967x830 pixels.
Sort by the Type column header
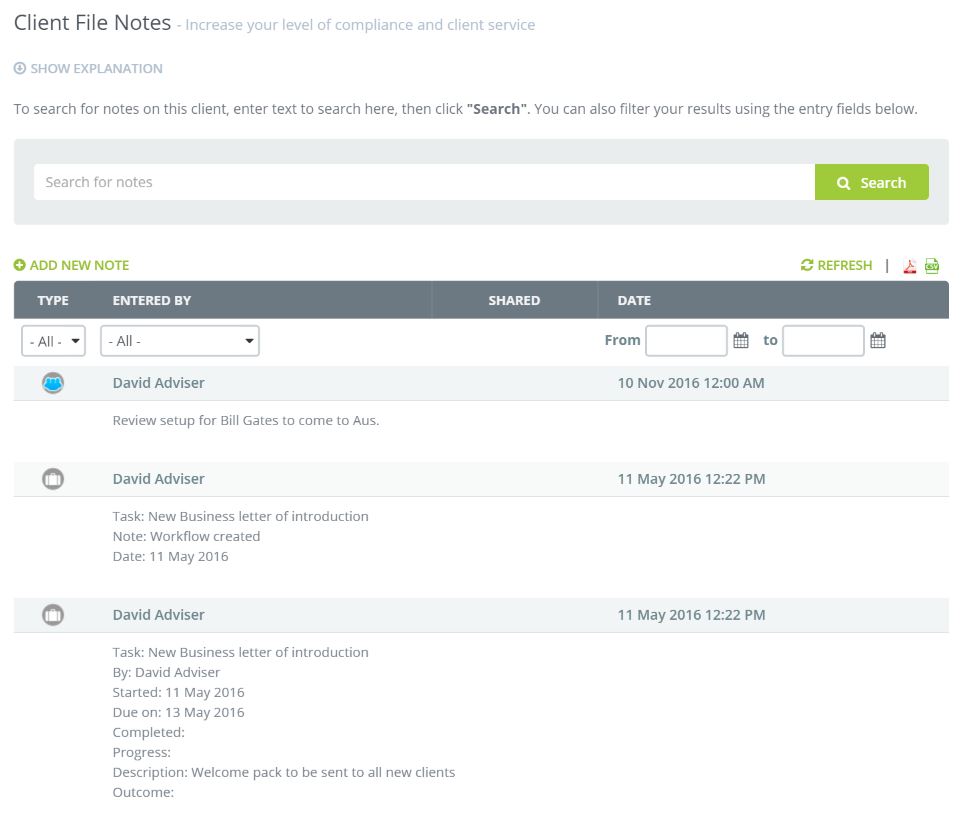tap(53, 300)
